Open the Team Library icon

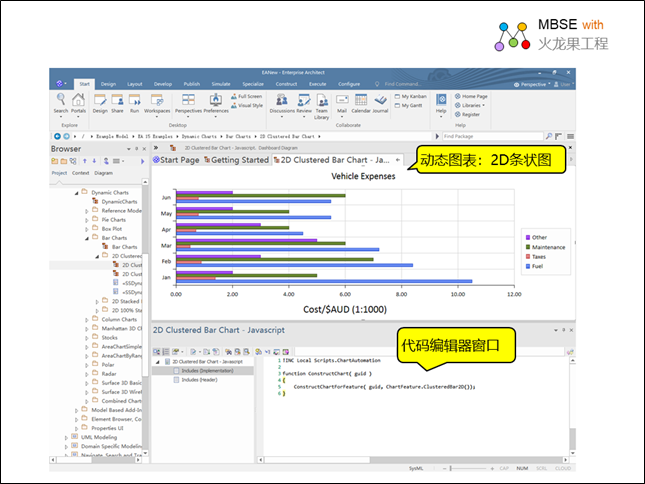(322, 106)
